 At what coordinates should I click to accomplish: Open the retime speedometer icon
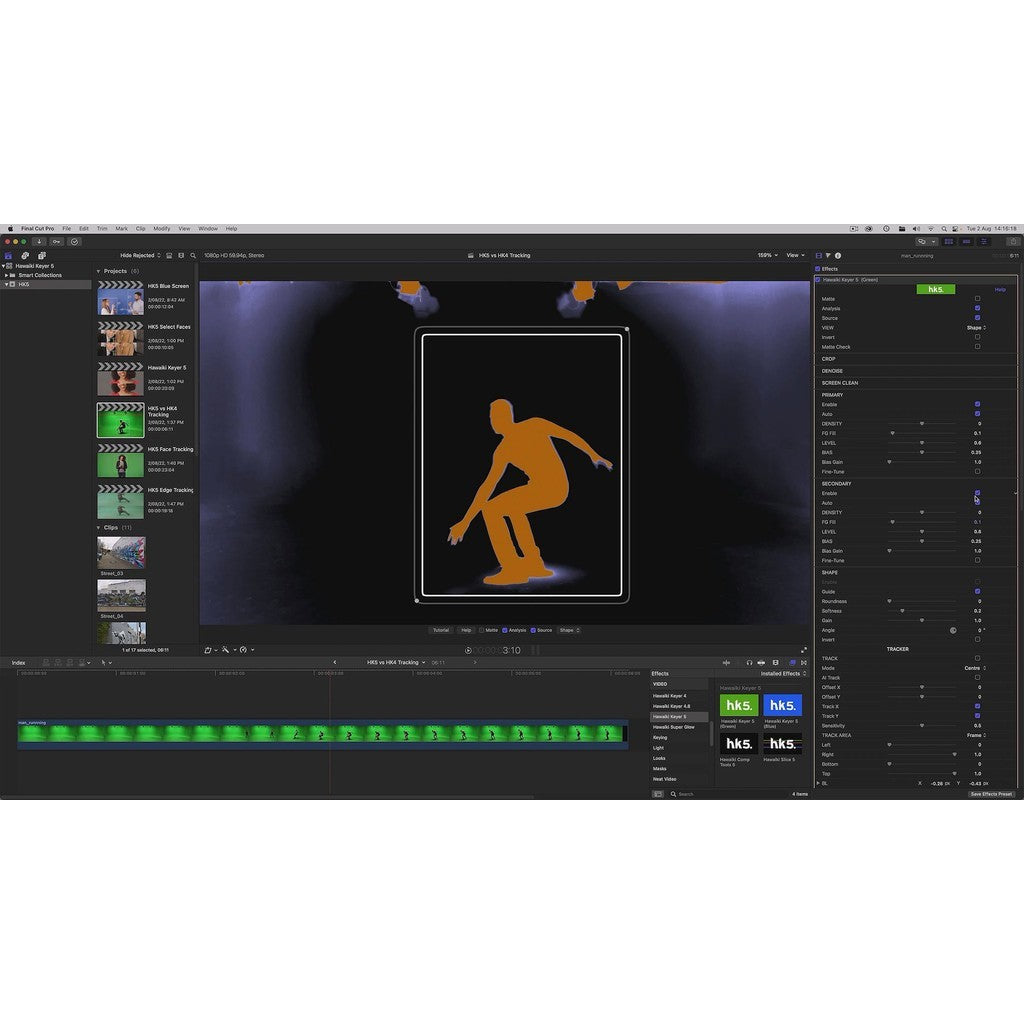[x=243, y=650]
